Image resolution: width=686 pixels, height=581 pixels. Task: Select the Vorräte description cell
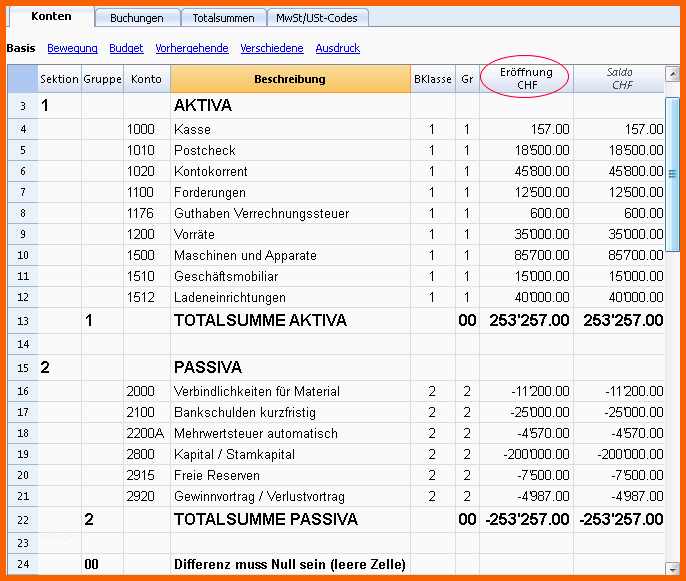click(x=290, y=234)
